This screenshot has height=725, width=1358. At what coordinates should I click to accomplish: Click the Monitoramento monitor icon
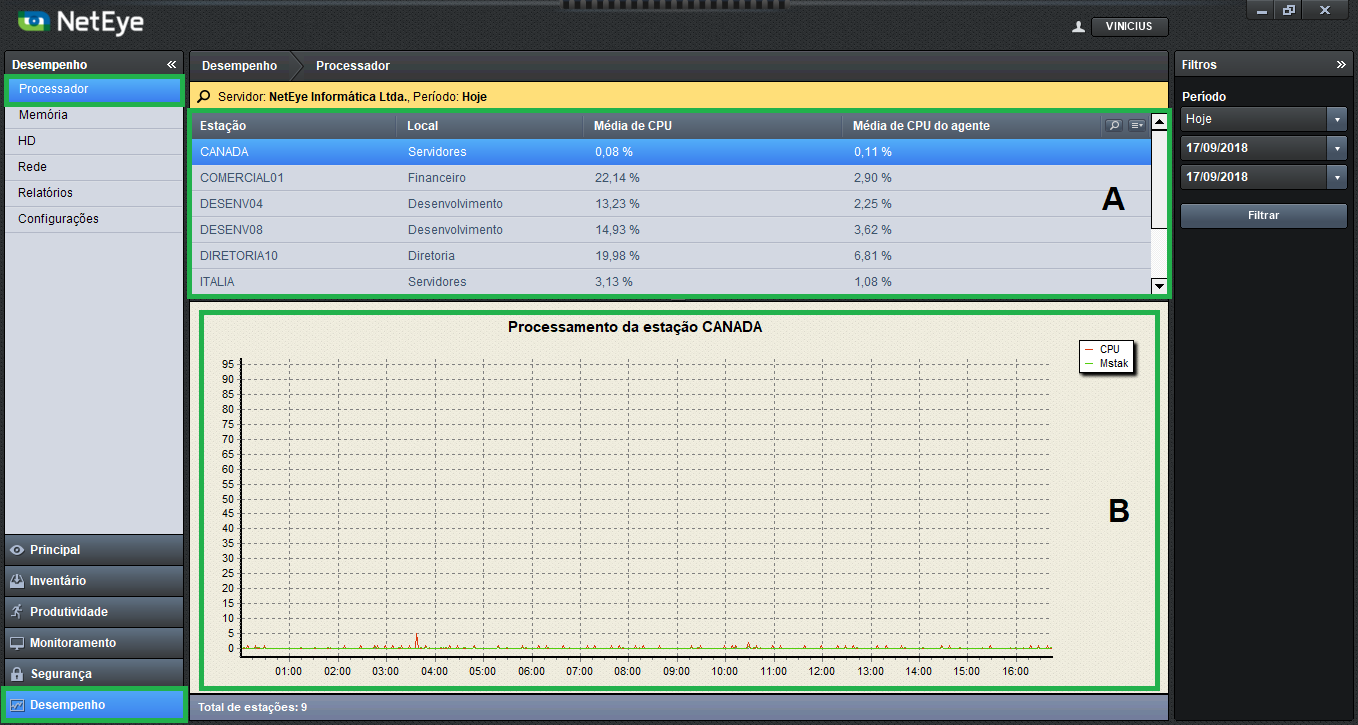point(17,643)
